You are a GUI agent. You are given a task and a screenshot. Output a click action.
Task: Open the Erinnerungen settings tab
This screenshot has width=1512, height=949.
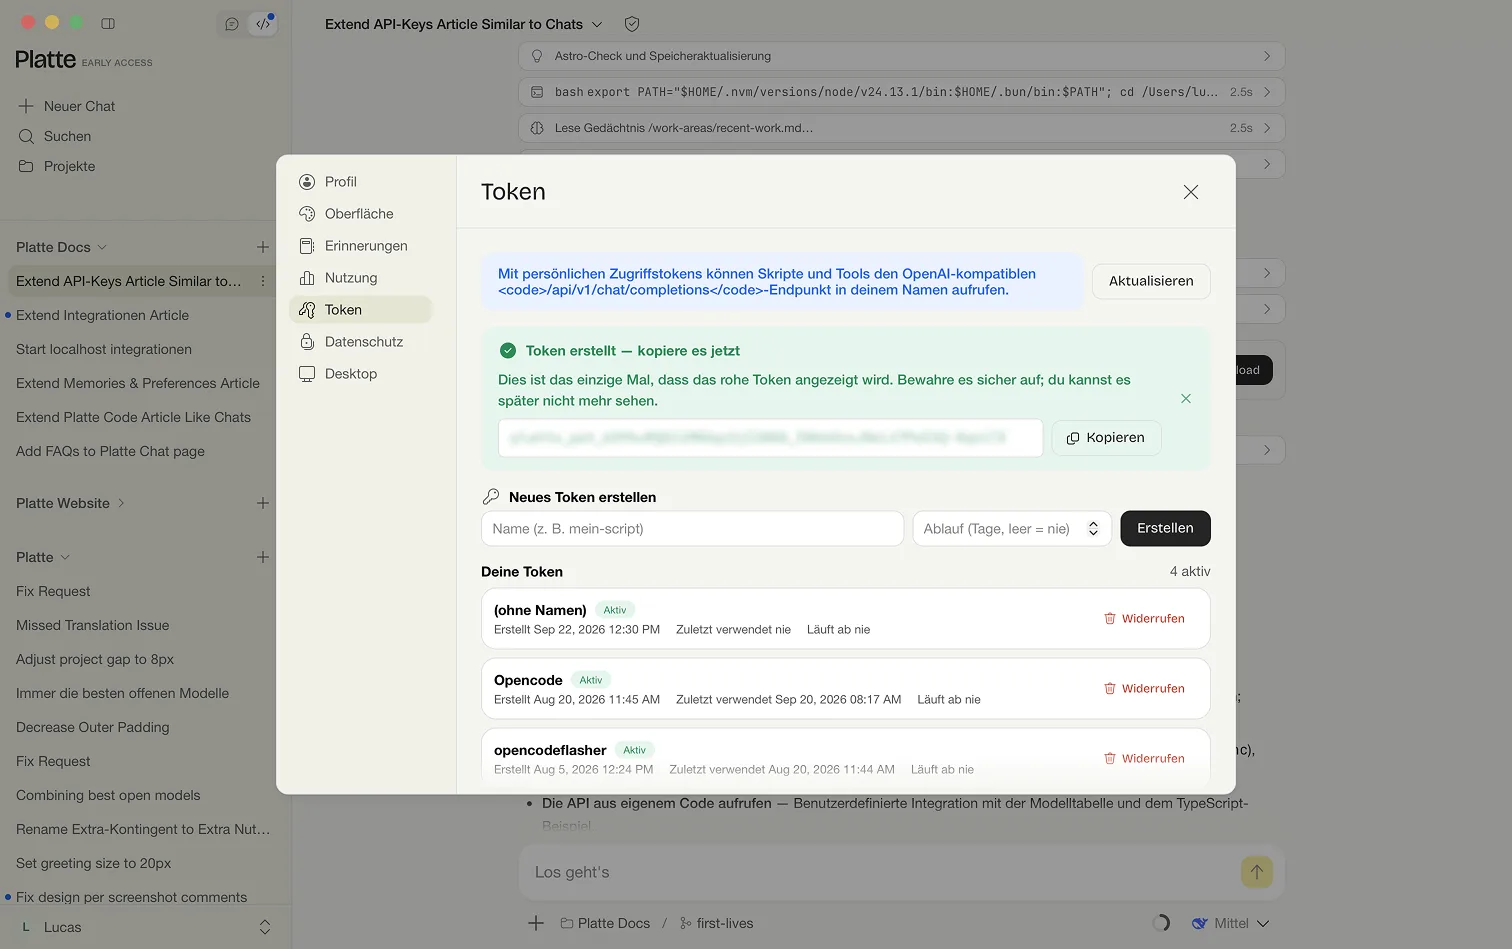pos(360,246)
